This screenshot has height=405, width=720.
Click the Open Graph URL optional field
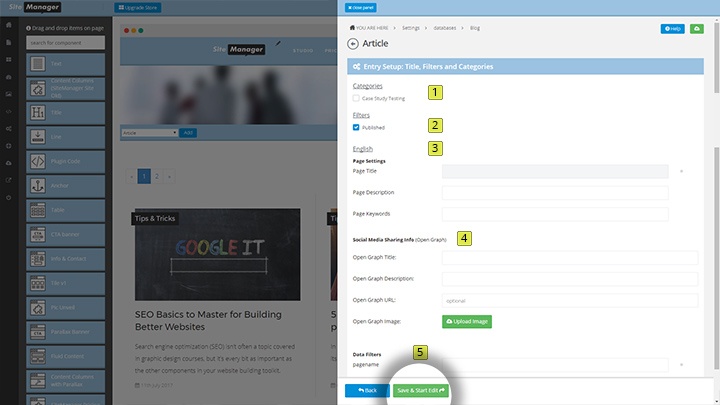570,300
